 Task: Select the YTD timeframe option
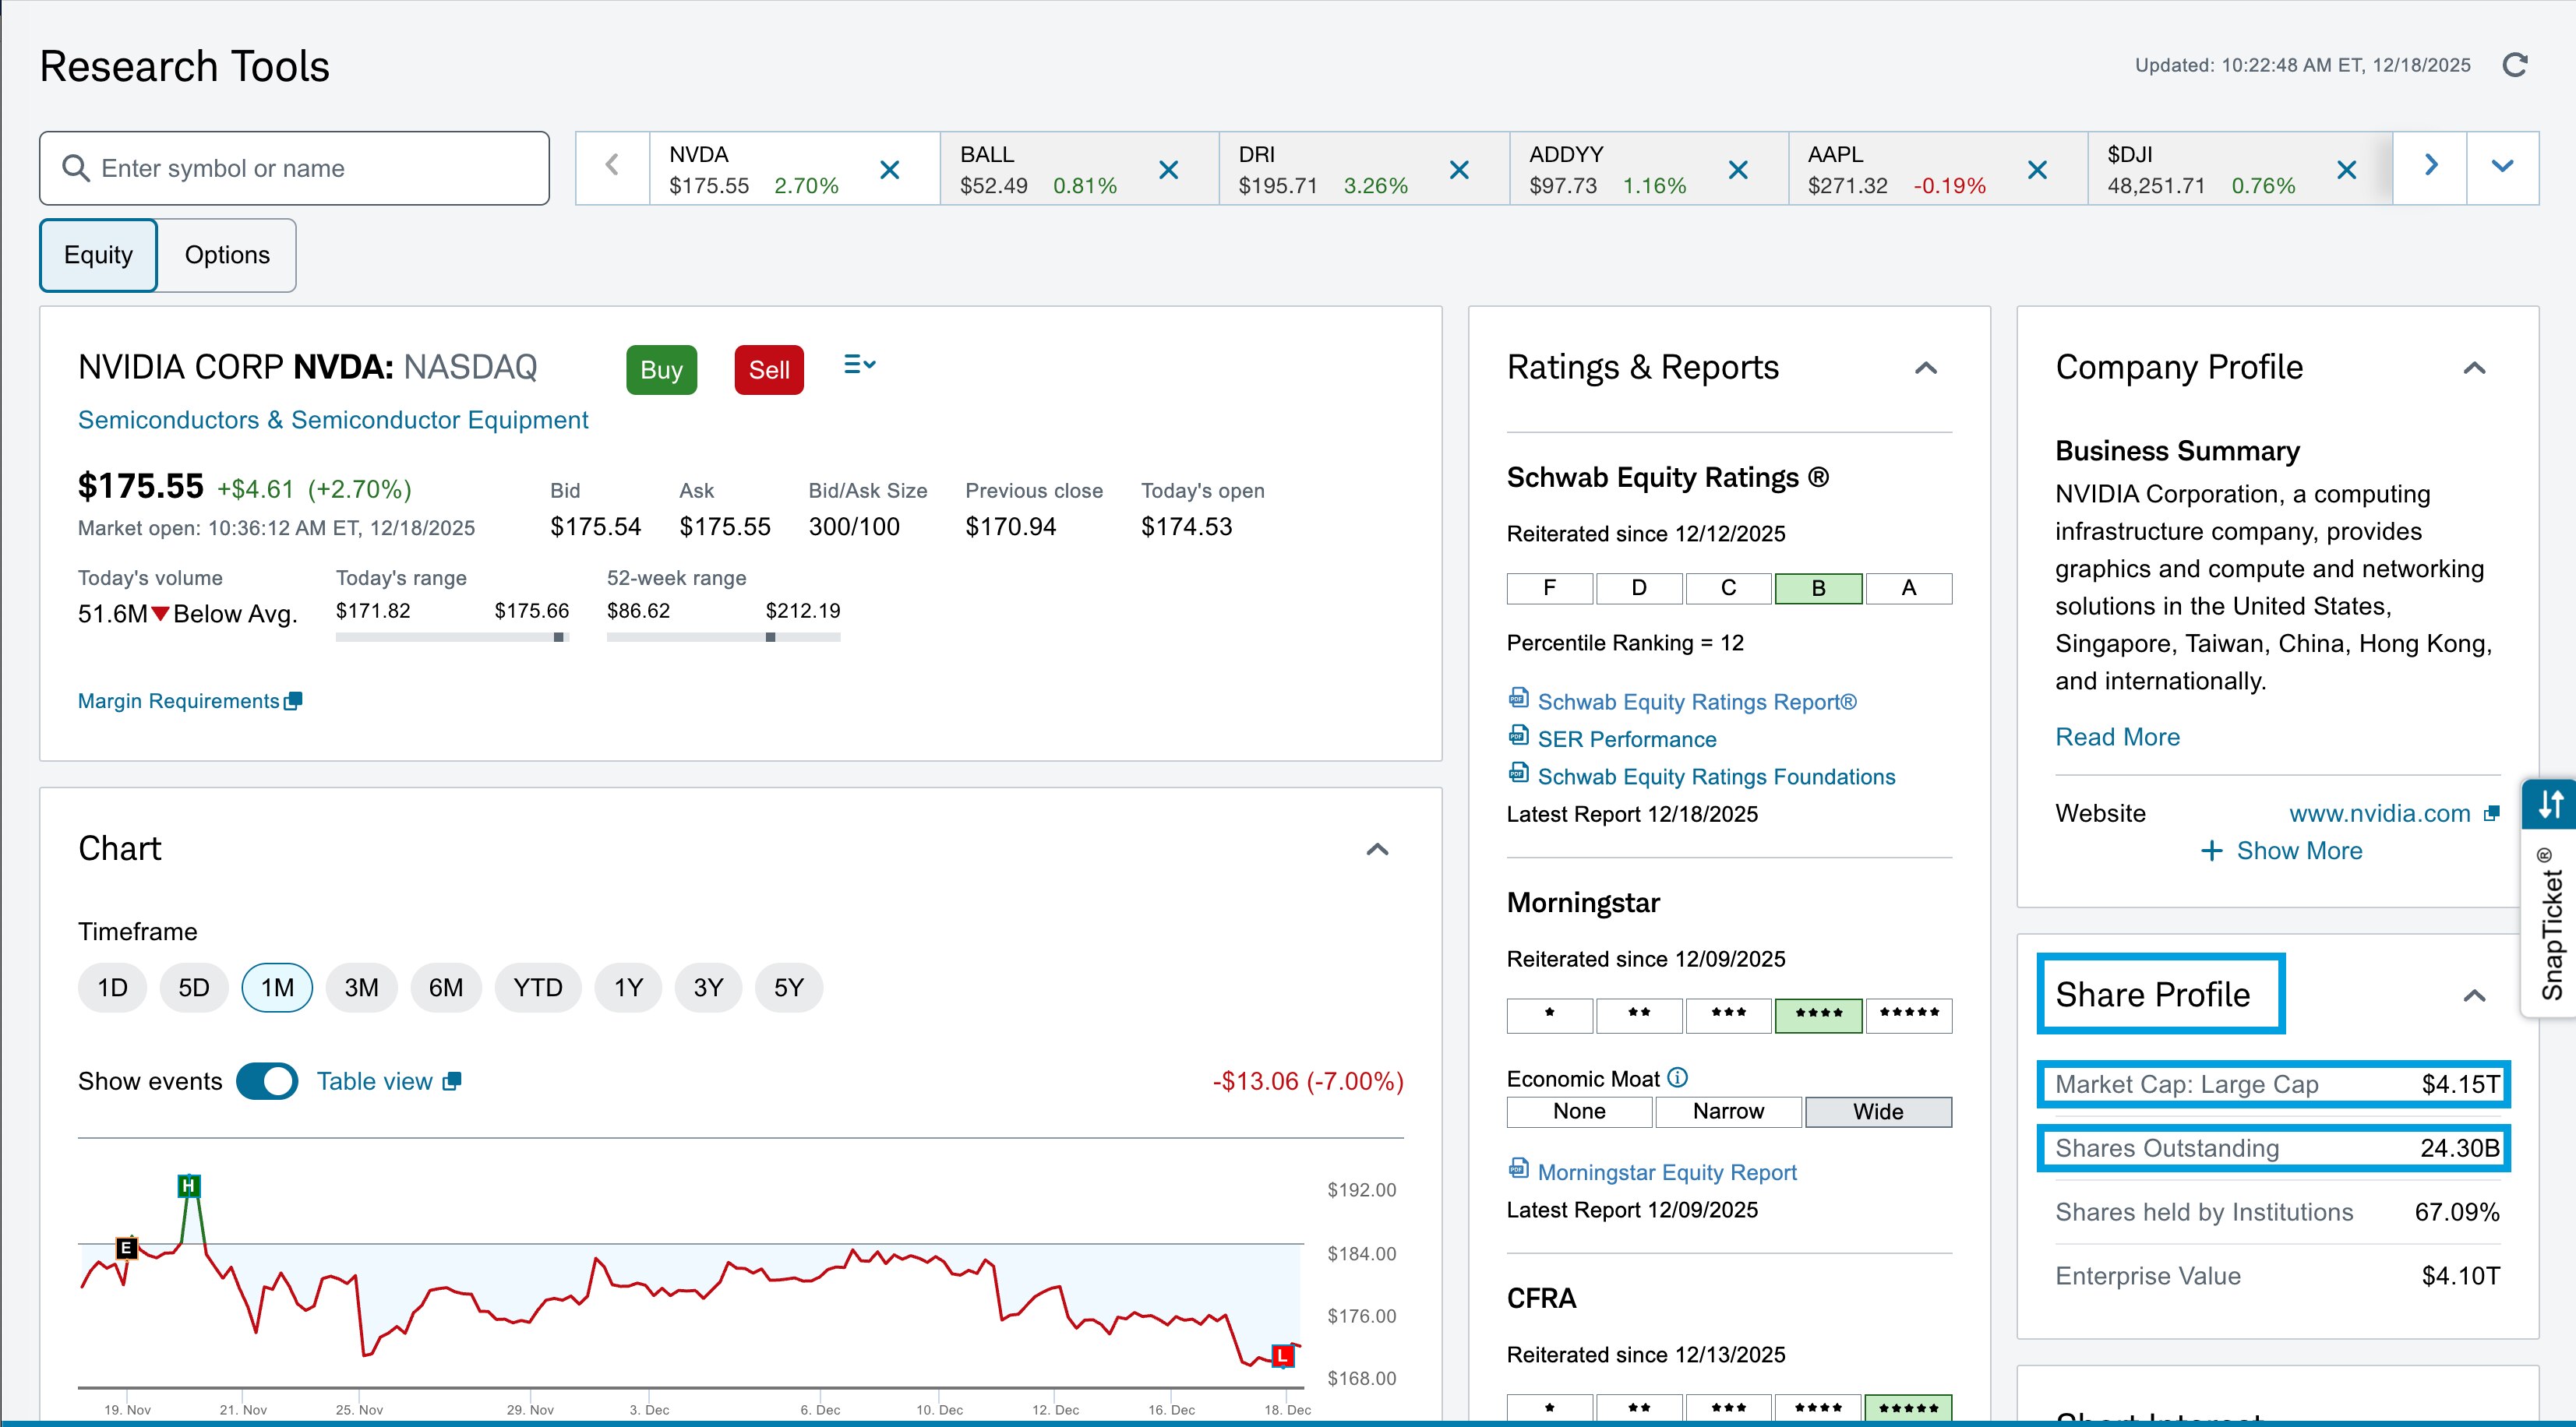(x=537, y=988)
